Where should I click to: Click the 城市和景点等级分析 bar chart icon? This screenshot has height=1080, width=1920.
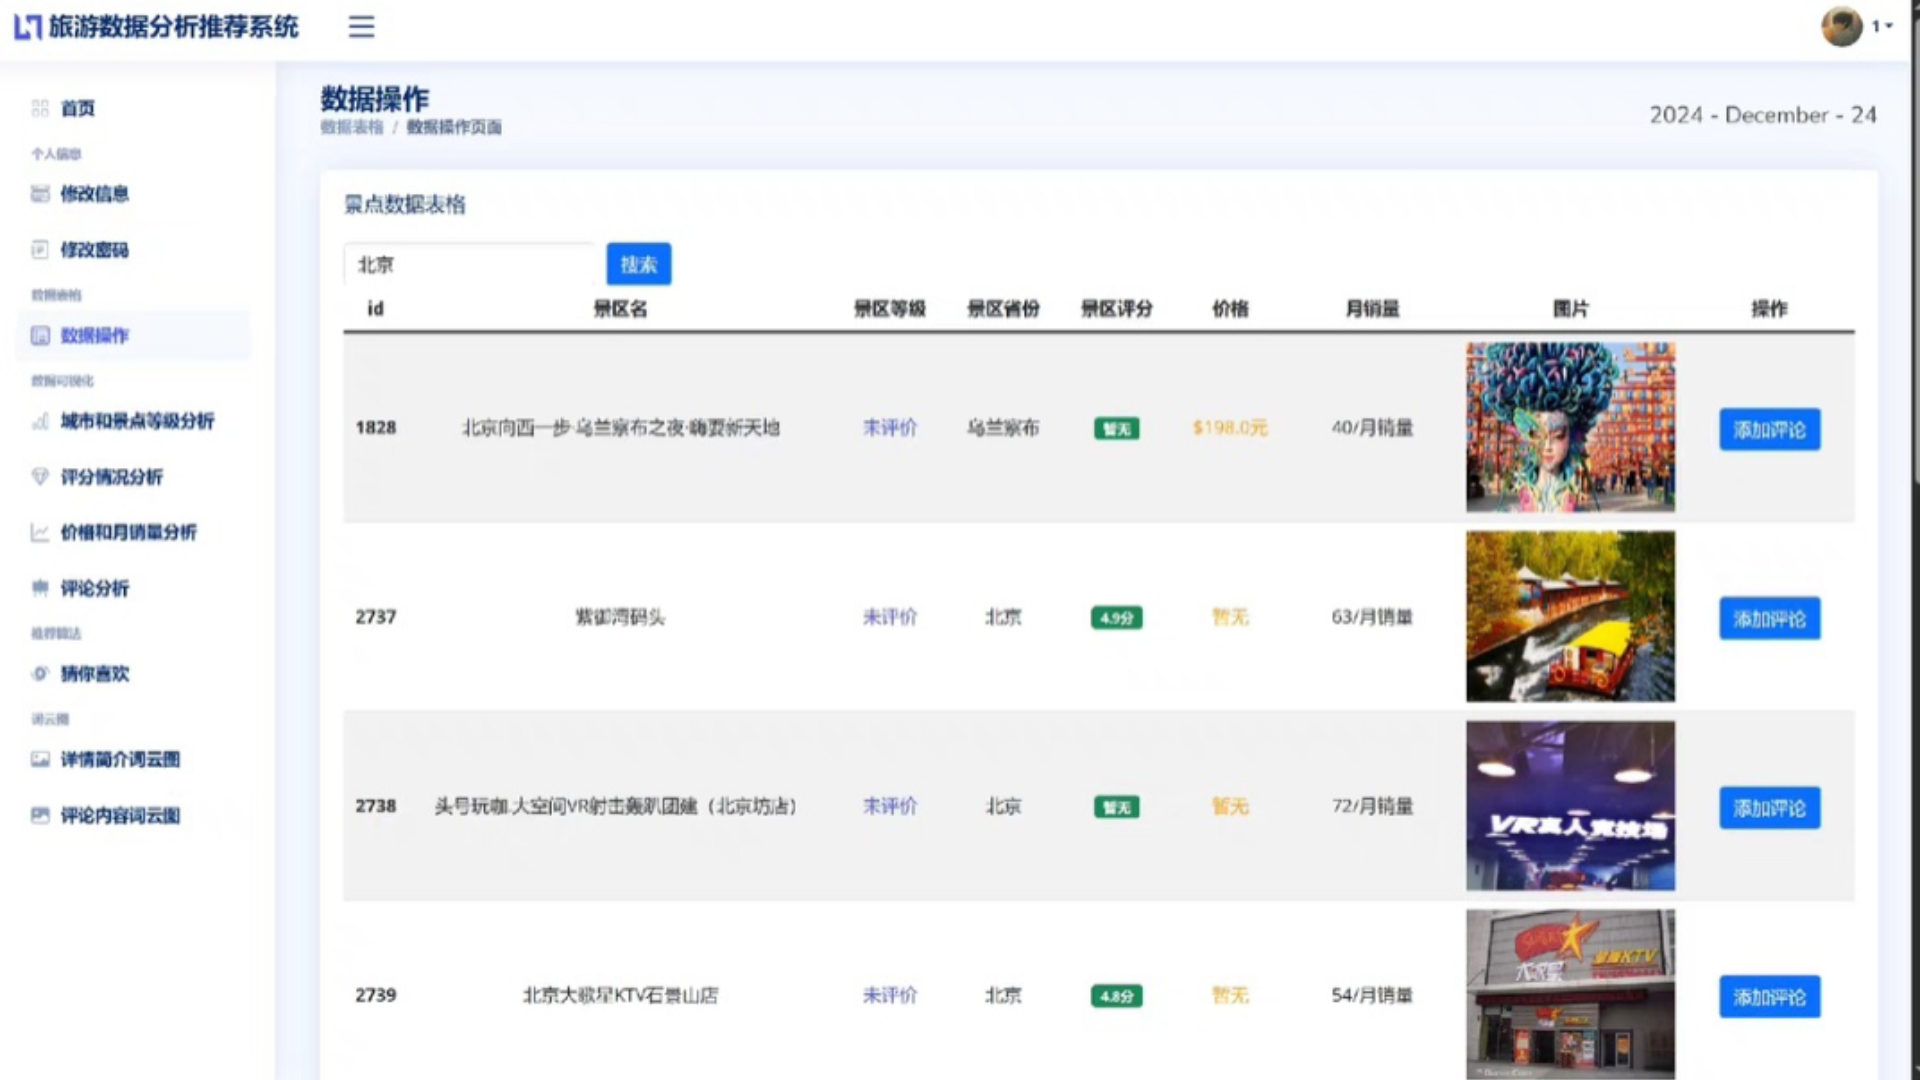(x=40, y=421)
